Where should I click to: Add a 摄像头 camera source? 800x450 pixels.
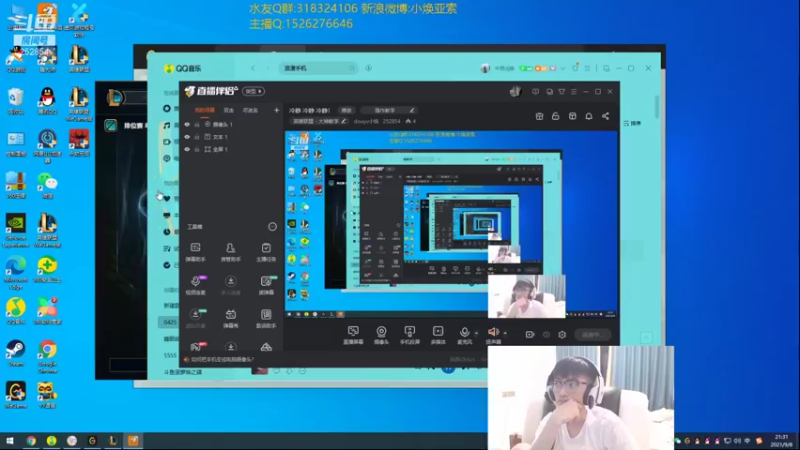tap(381, 335)
